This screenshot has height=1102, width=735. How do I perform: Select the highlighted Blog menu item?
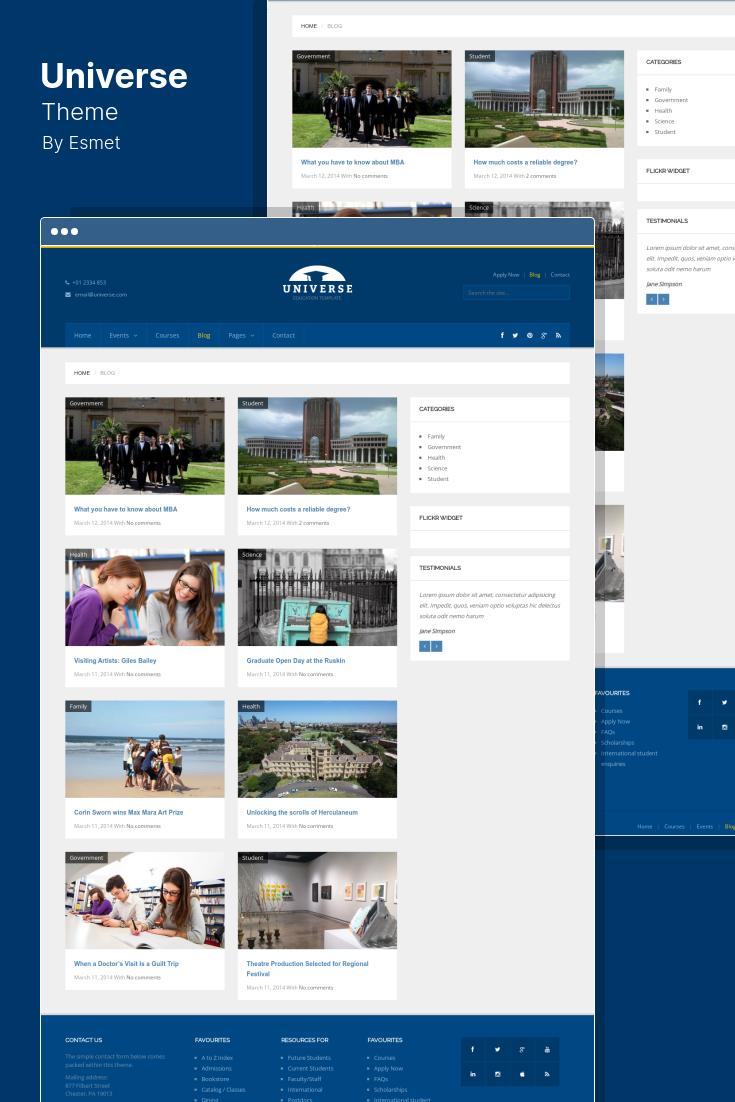tap(204, 335)
